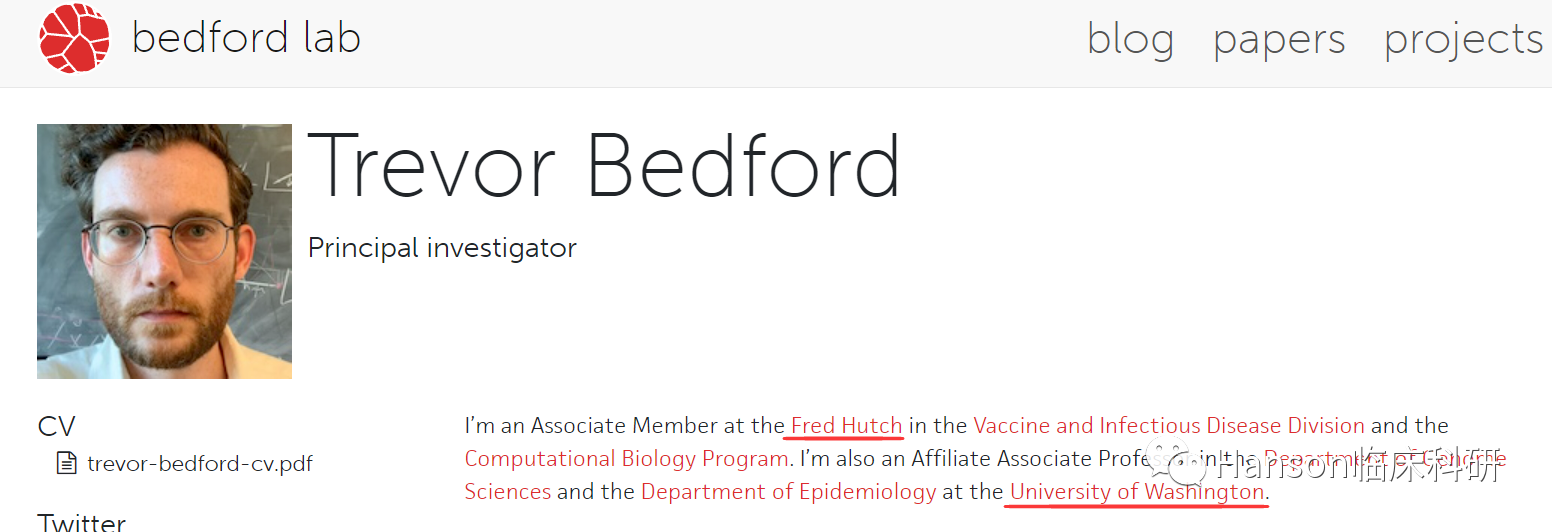Open the University of Washington link
Image resolution: width=1552 pixels, height=532 pixels.
coord(1138,492)
